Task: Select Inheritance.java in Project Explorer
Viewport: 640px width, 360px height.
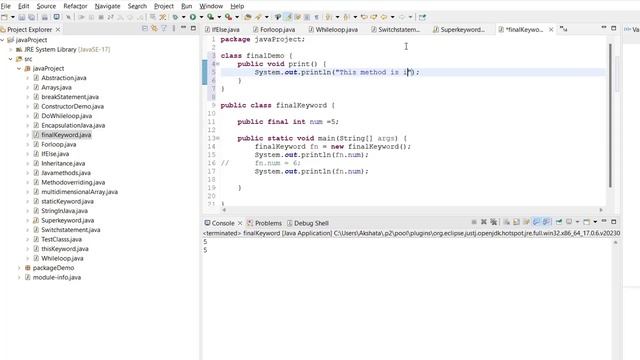Action: click(x=63, y=163)
